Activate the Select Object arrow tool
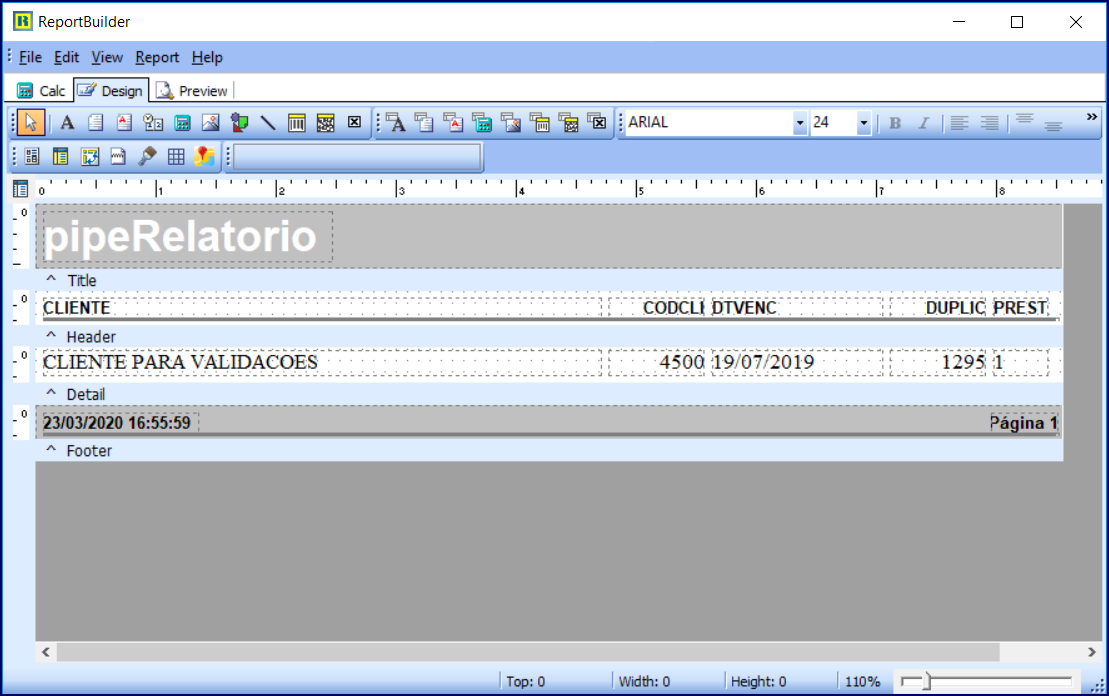 [x=30, y=122]
